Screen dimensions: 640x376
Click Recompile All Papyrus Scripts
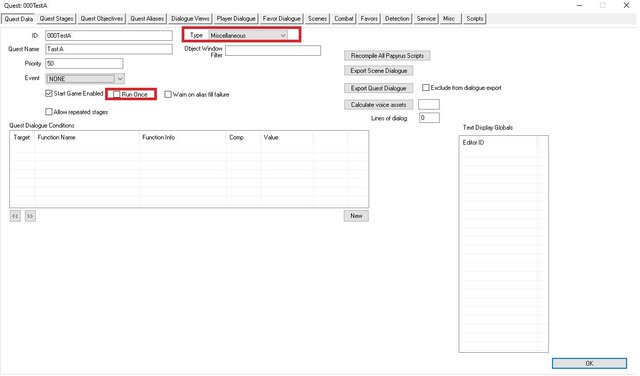point(387,56)
